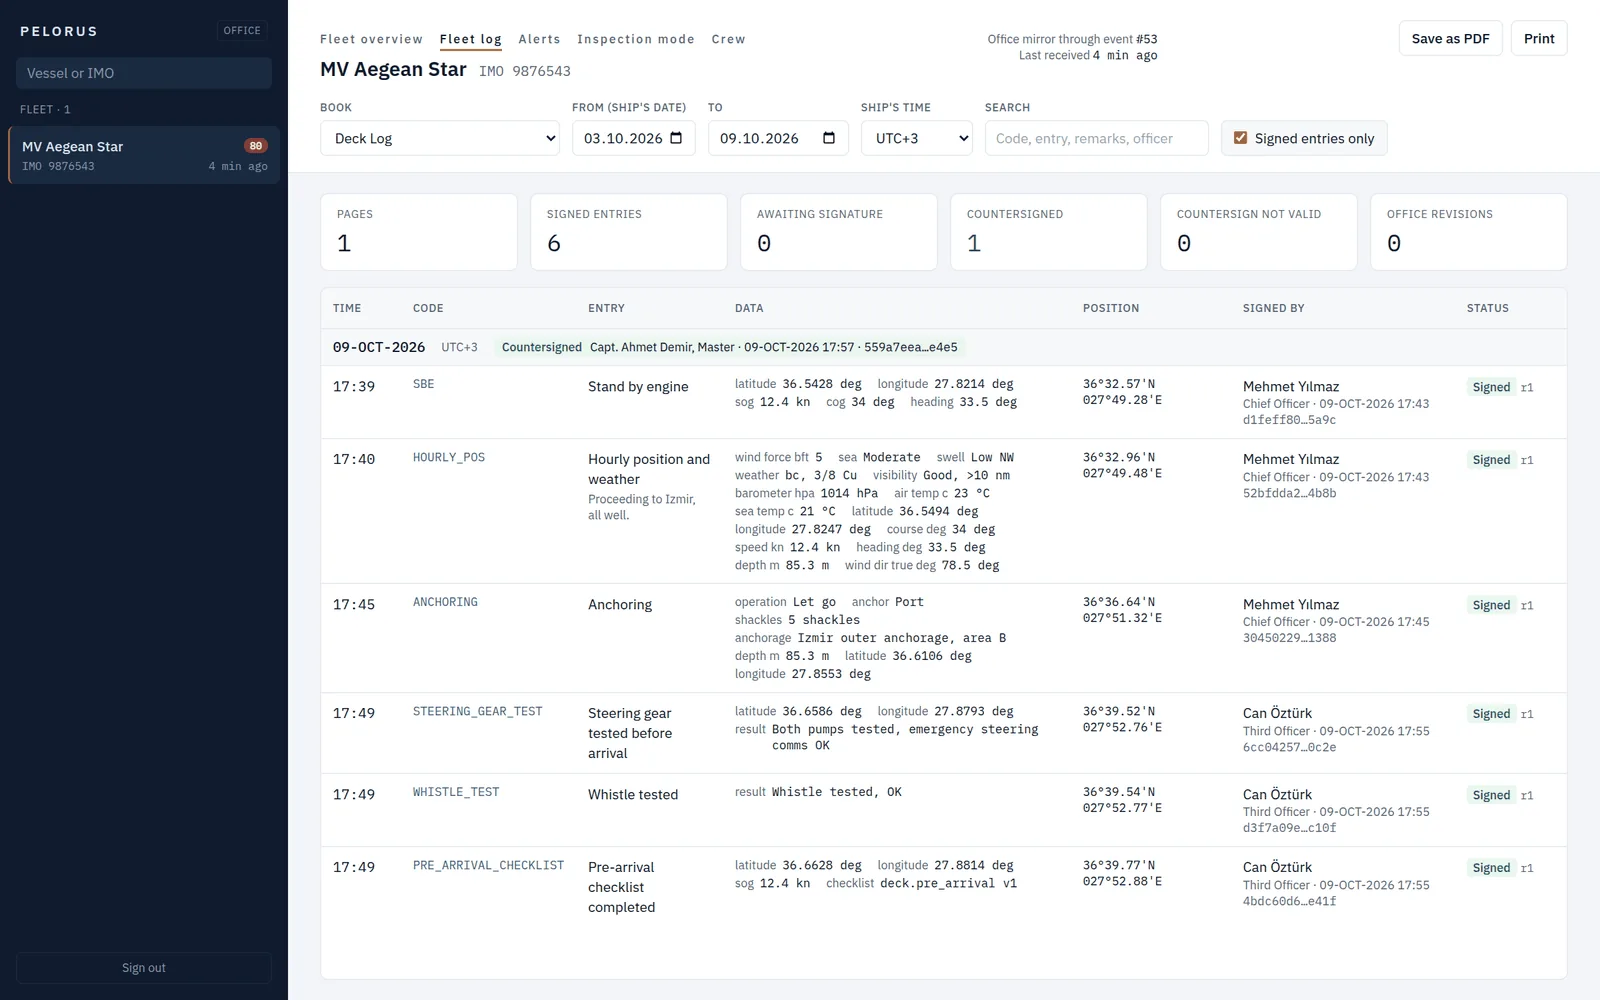Open the Crew tab

(728, 39)
